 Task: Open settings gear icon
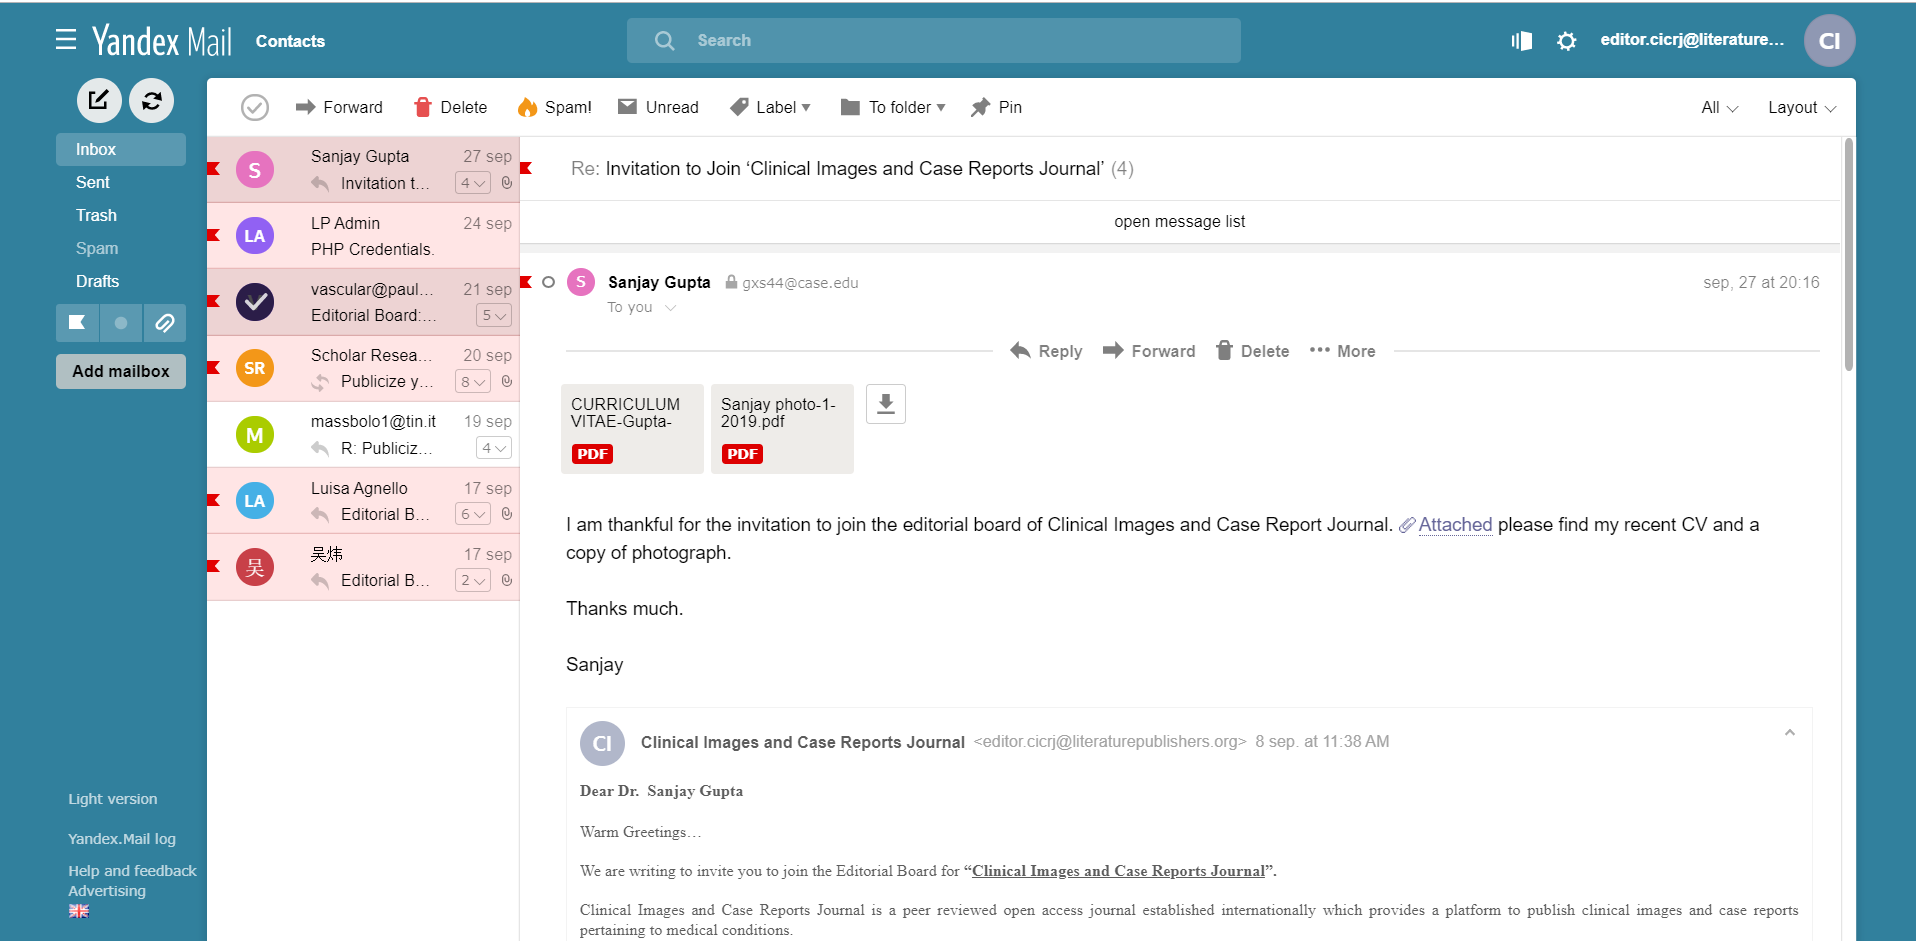pyautogui.click(x=1566, y=41)
